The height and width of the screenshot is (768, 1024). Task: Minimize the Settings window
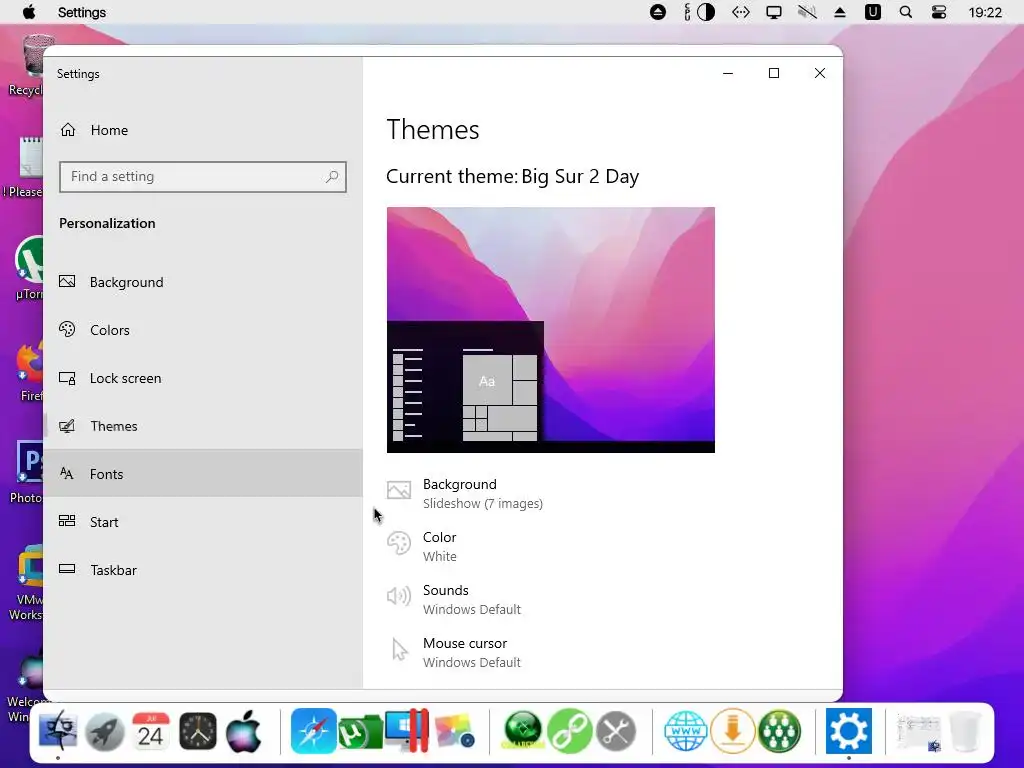coord(728,73)
